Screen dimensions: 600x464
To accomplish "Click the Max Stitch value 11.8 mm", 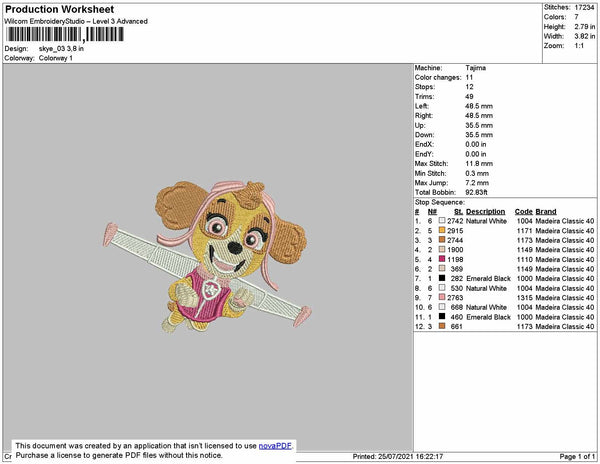I will point(479,163).
